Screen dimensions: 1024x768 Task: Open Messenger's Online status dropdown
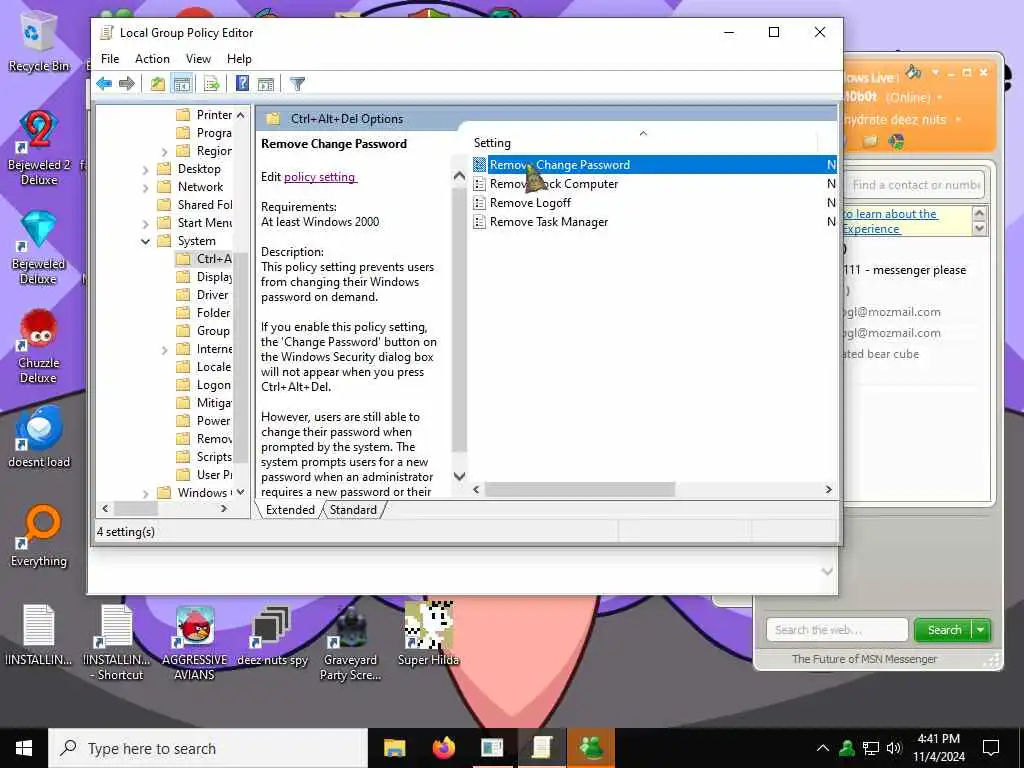tap(939, 97)
